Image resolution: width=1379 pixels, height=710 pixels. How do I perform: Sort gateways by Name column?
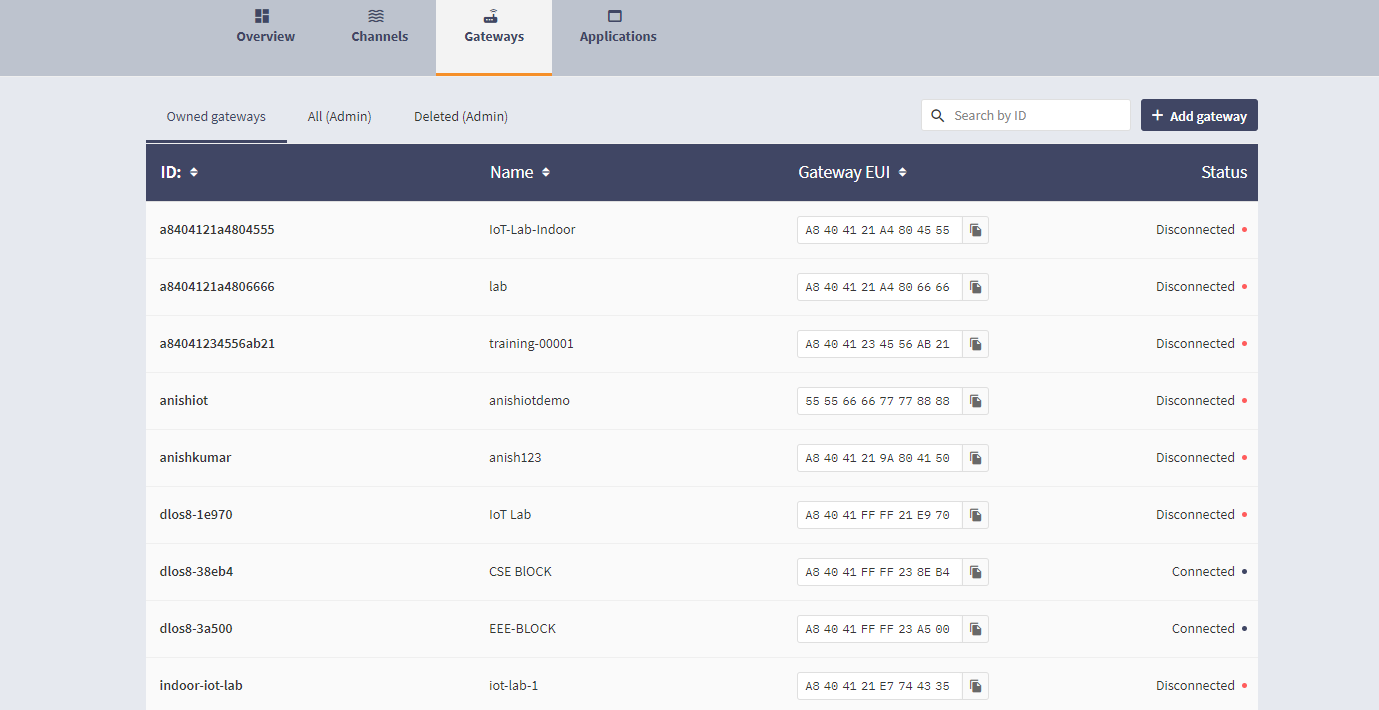(546, 172)
